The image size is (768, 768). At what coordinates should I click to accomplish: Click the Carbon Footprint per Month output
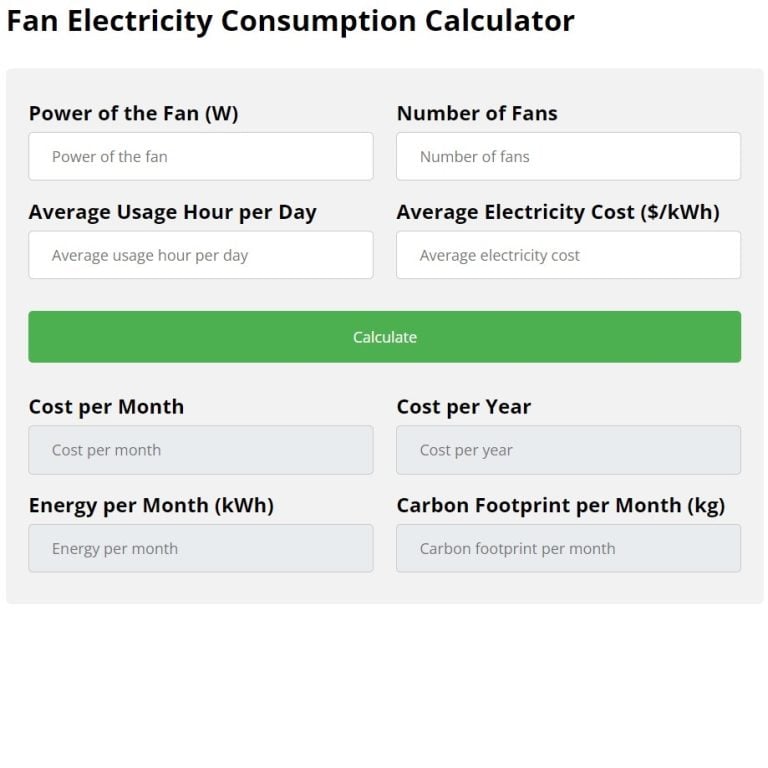click(568, 548)
